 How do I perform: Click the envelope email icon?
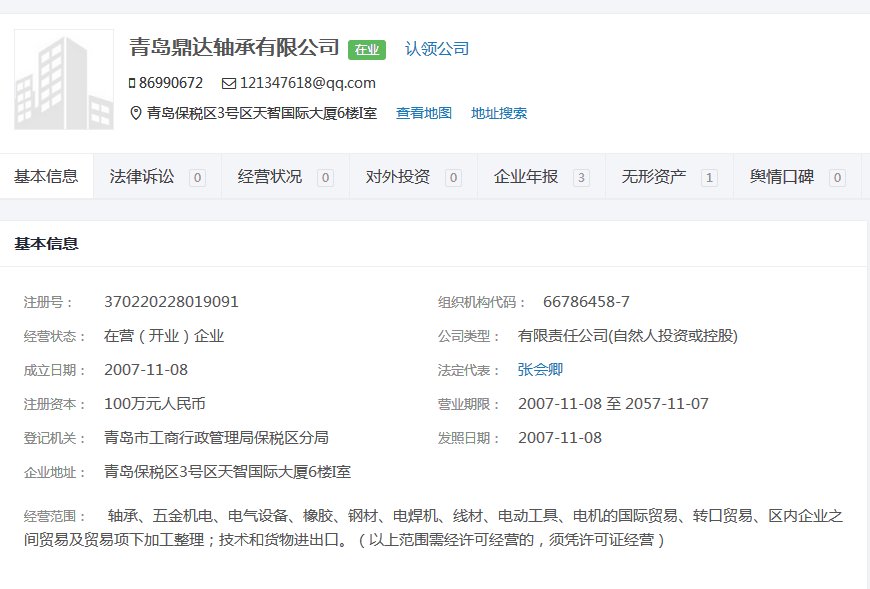(x=229, y=83)
